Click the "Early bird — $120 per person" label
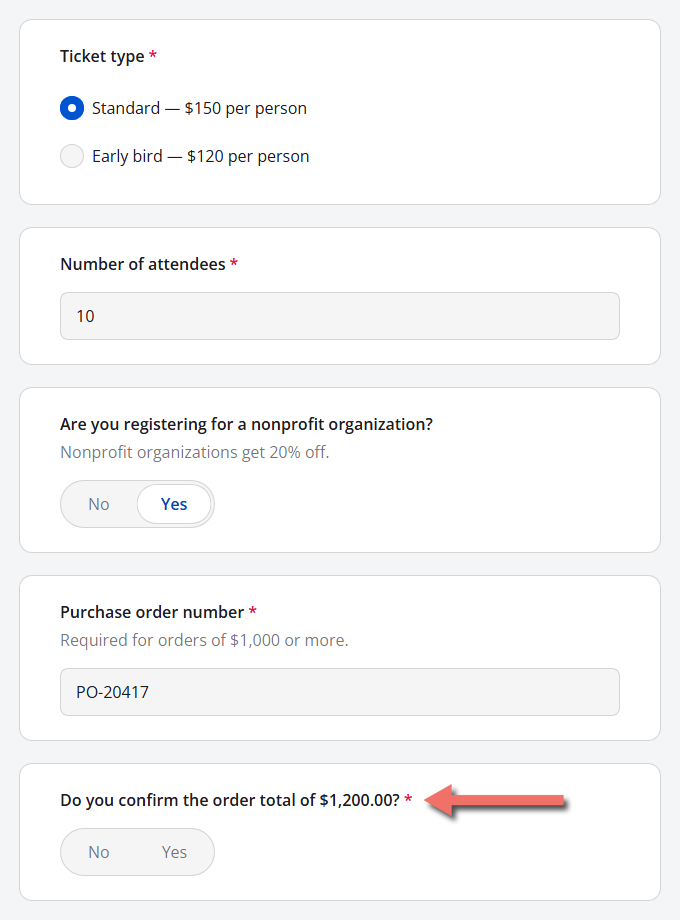The height and width of the screenshot is (920, 680). coord(201,156)
